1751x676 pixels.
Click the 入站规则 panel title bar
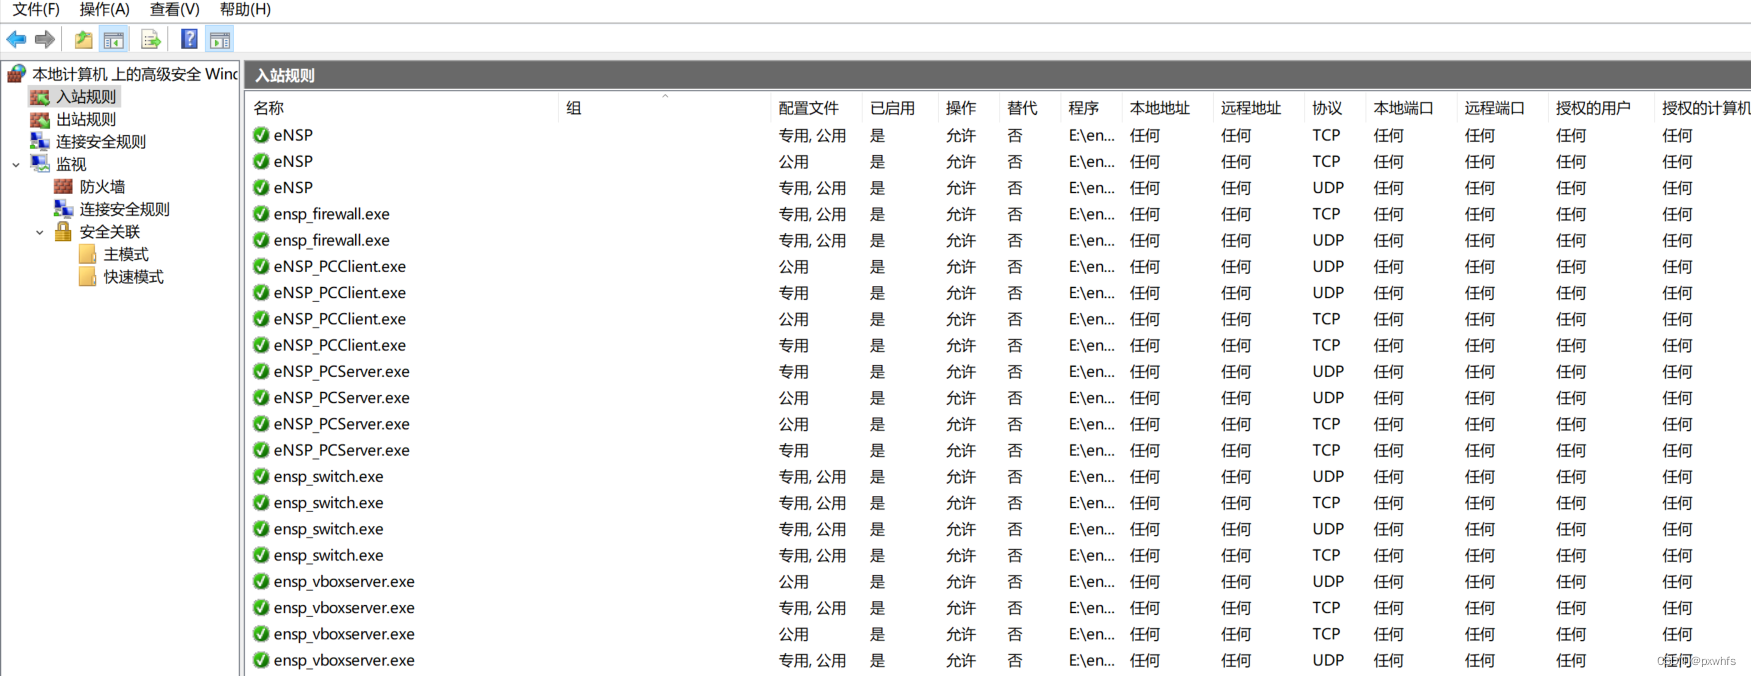coord(998,75)
